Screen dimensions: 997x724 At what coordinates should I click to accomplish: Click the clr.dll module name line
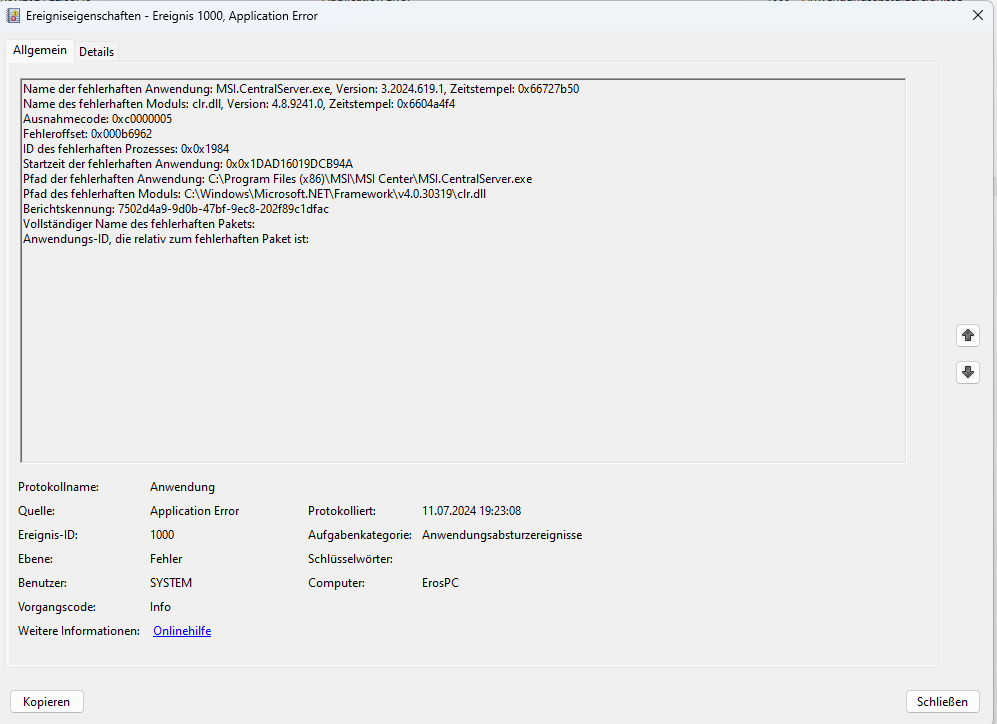point(239,104)
